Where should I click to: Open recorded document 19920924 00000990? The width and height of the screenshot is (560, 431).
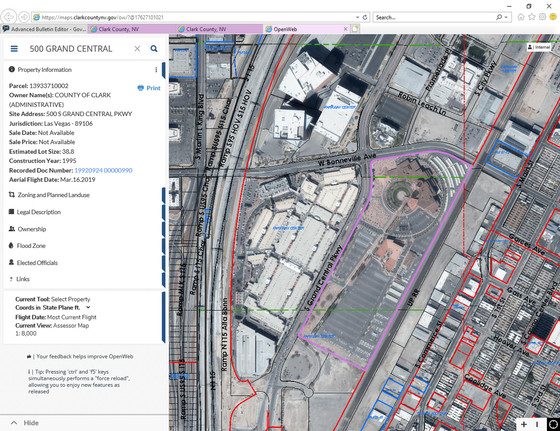103,170
